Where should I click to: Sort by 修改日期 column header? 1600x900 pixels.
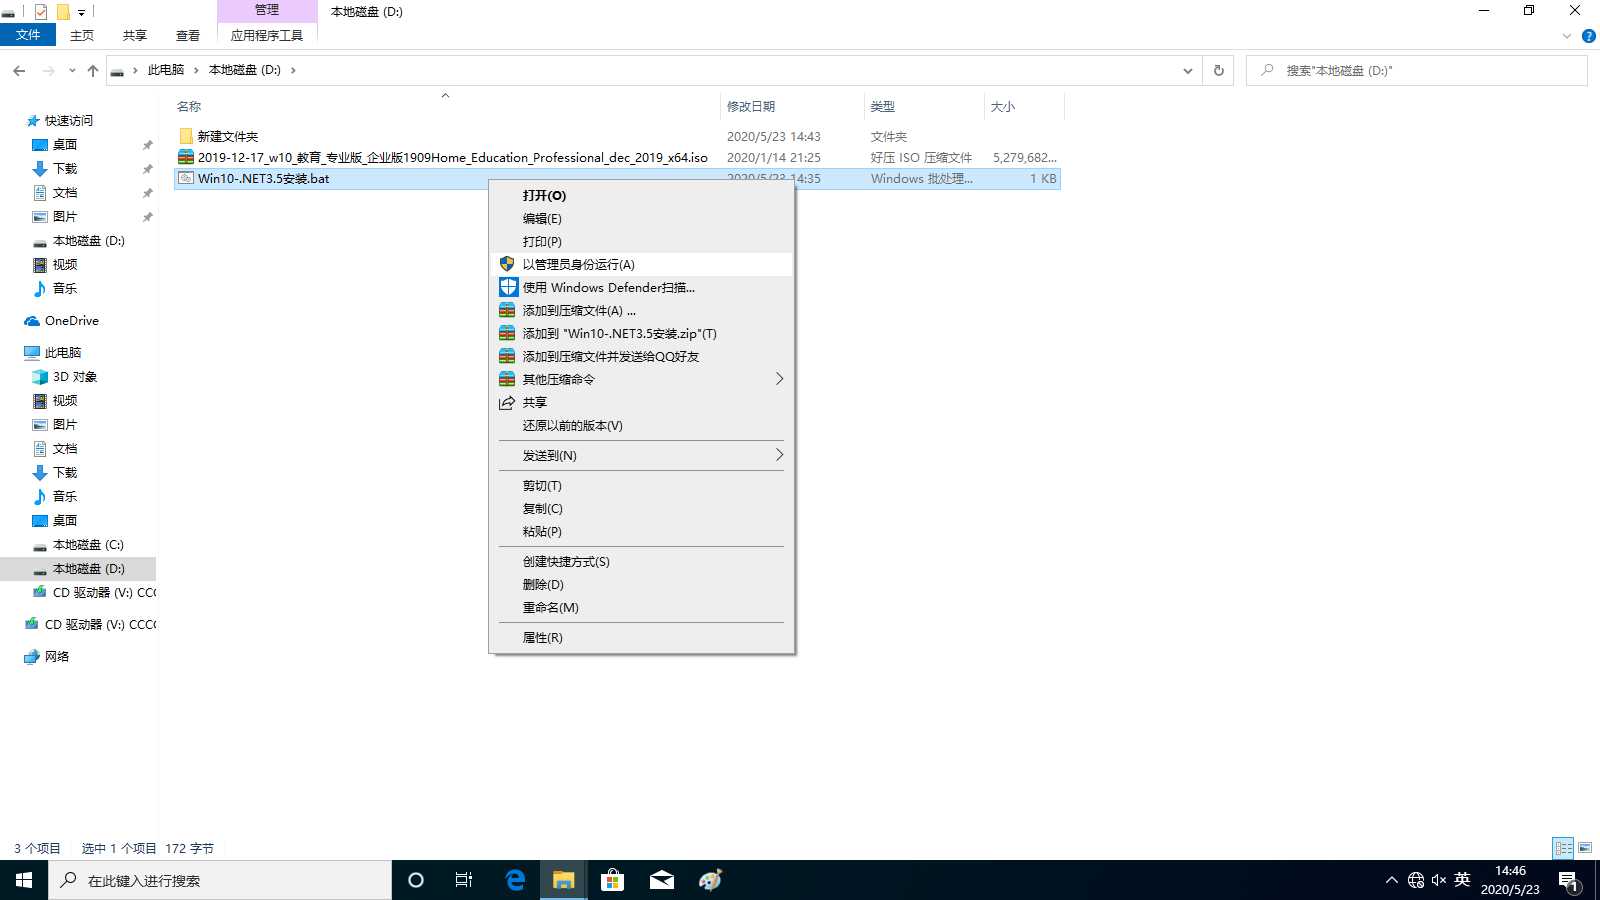pos(792,106)
